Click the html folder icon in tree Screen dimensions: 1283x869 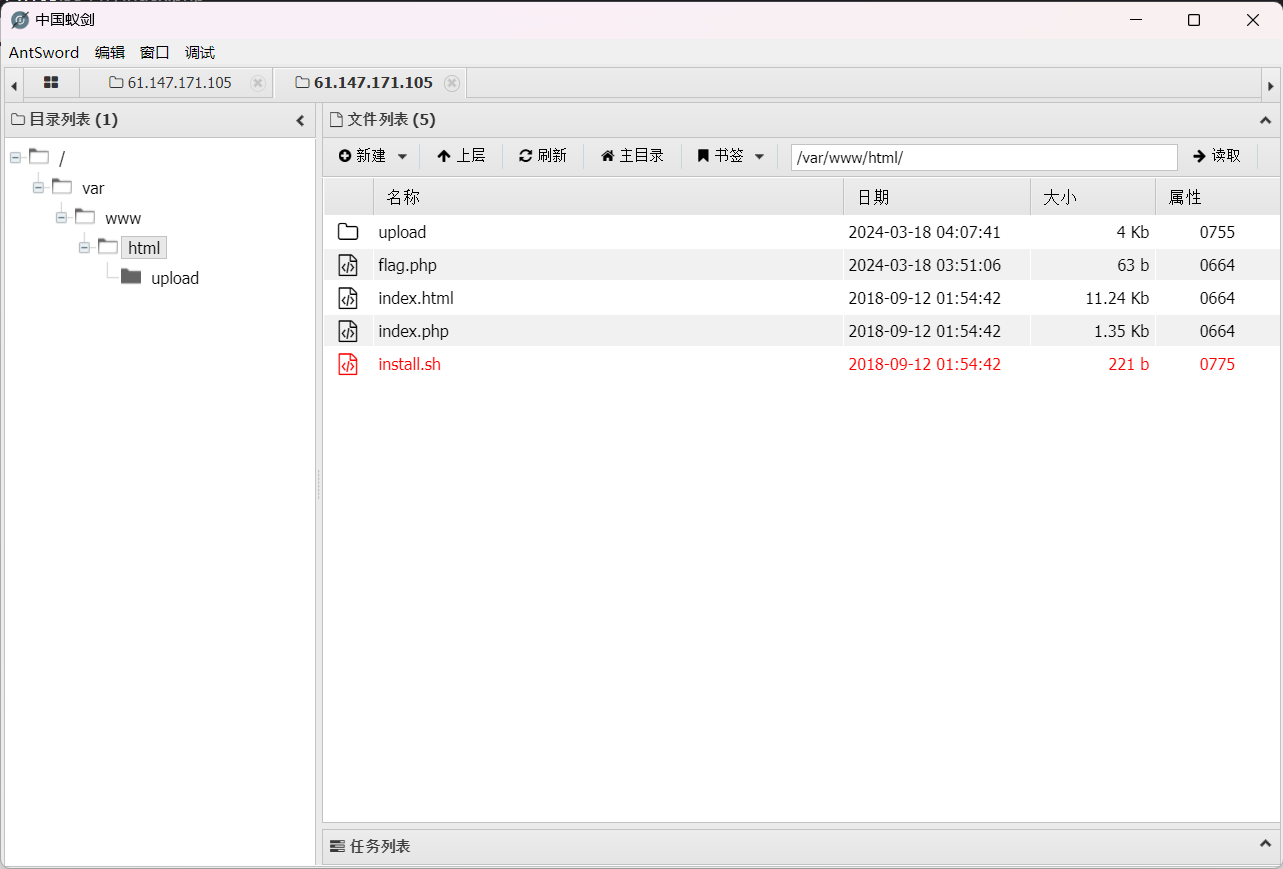click(x=108, y=247)
